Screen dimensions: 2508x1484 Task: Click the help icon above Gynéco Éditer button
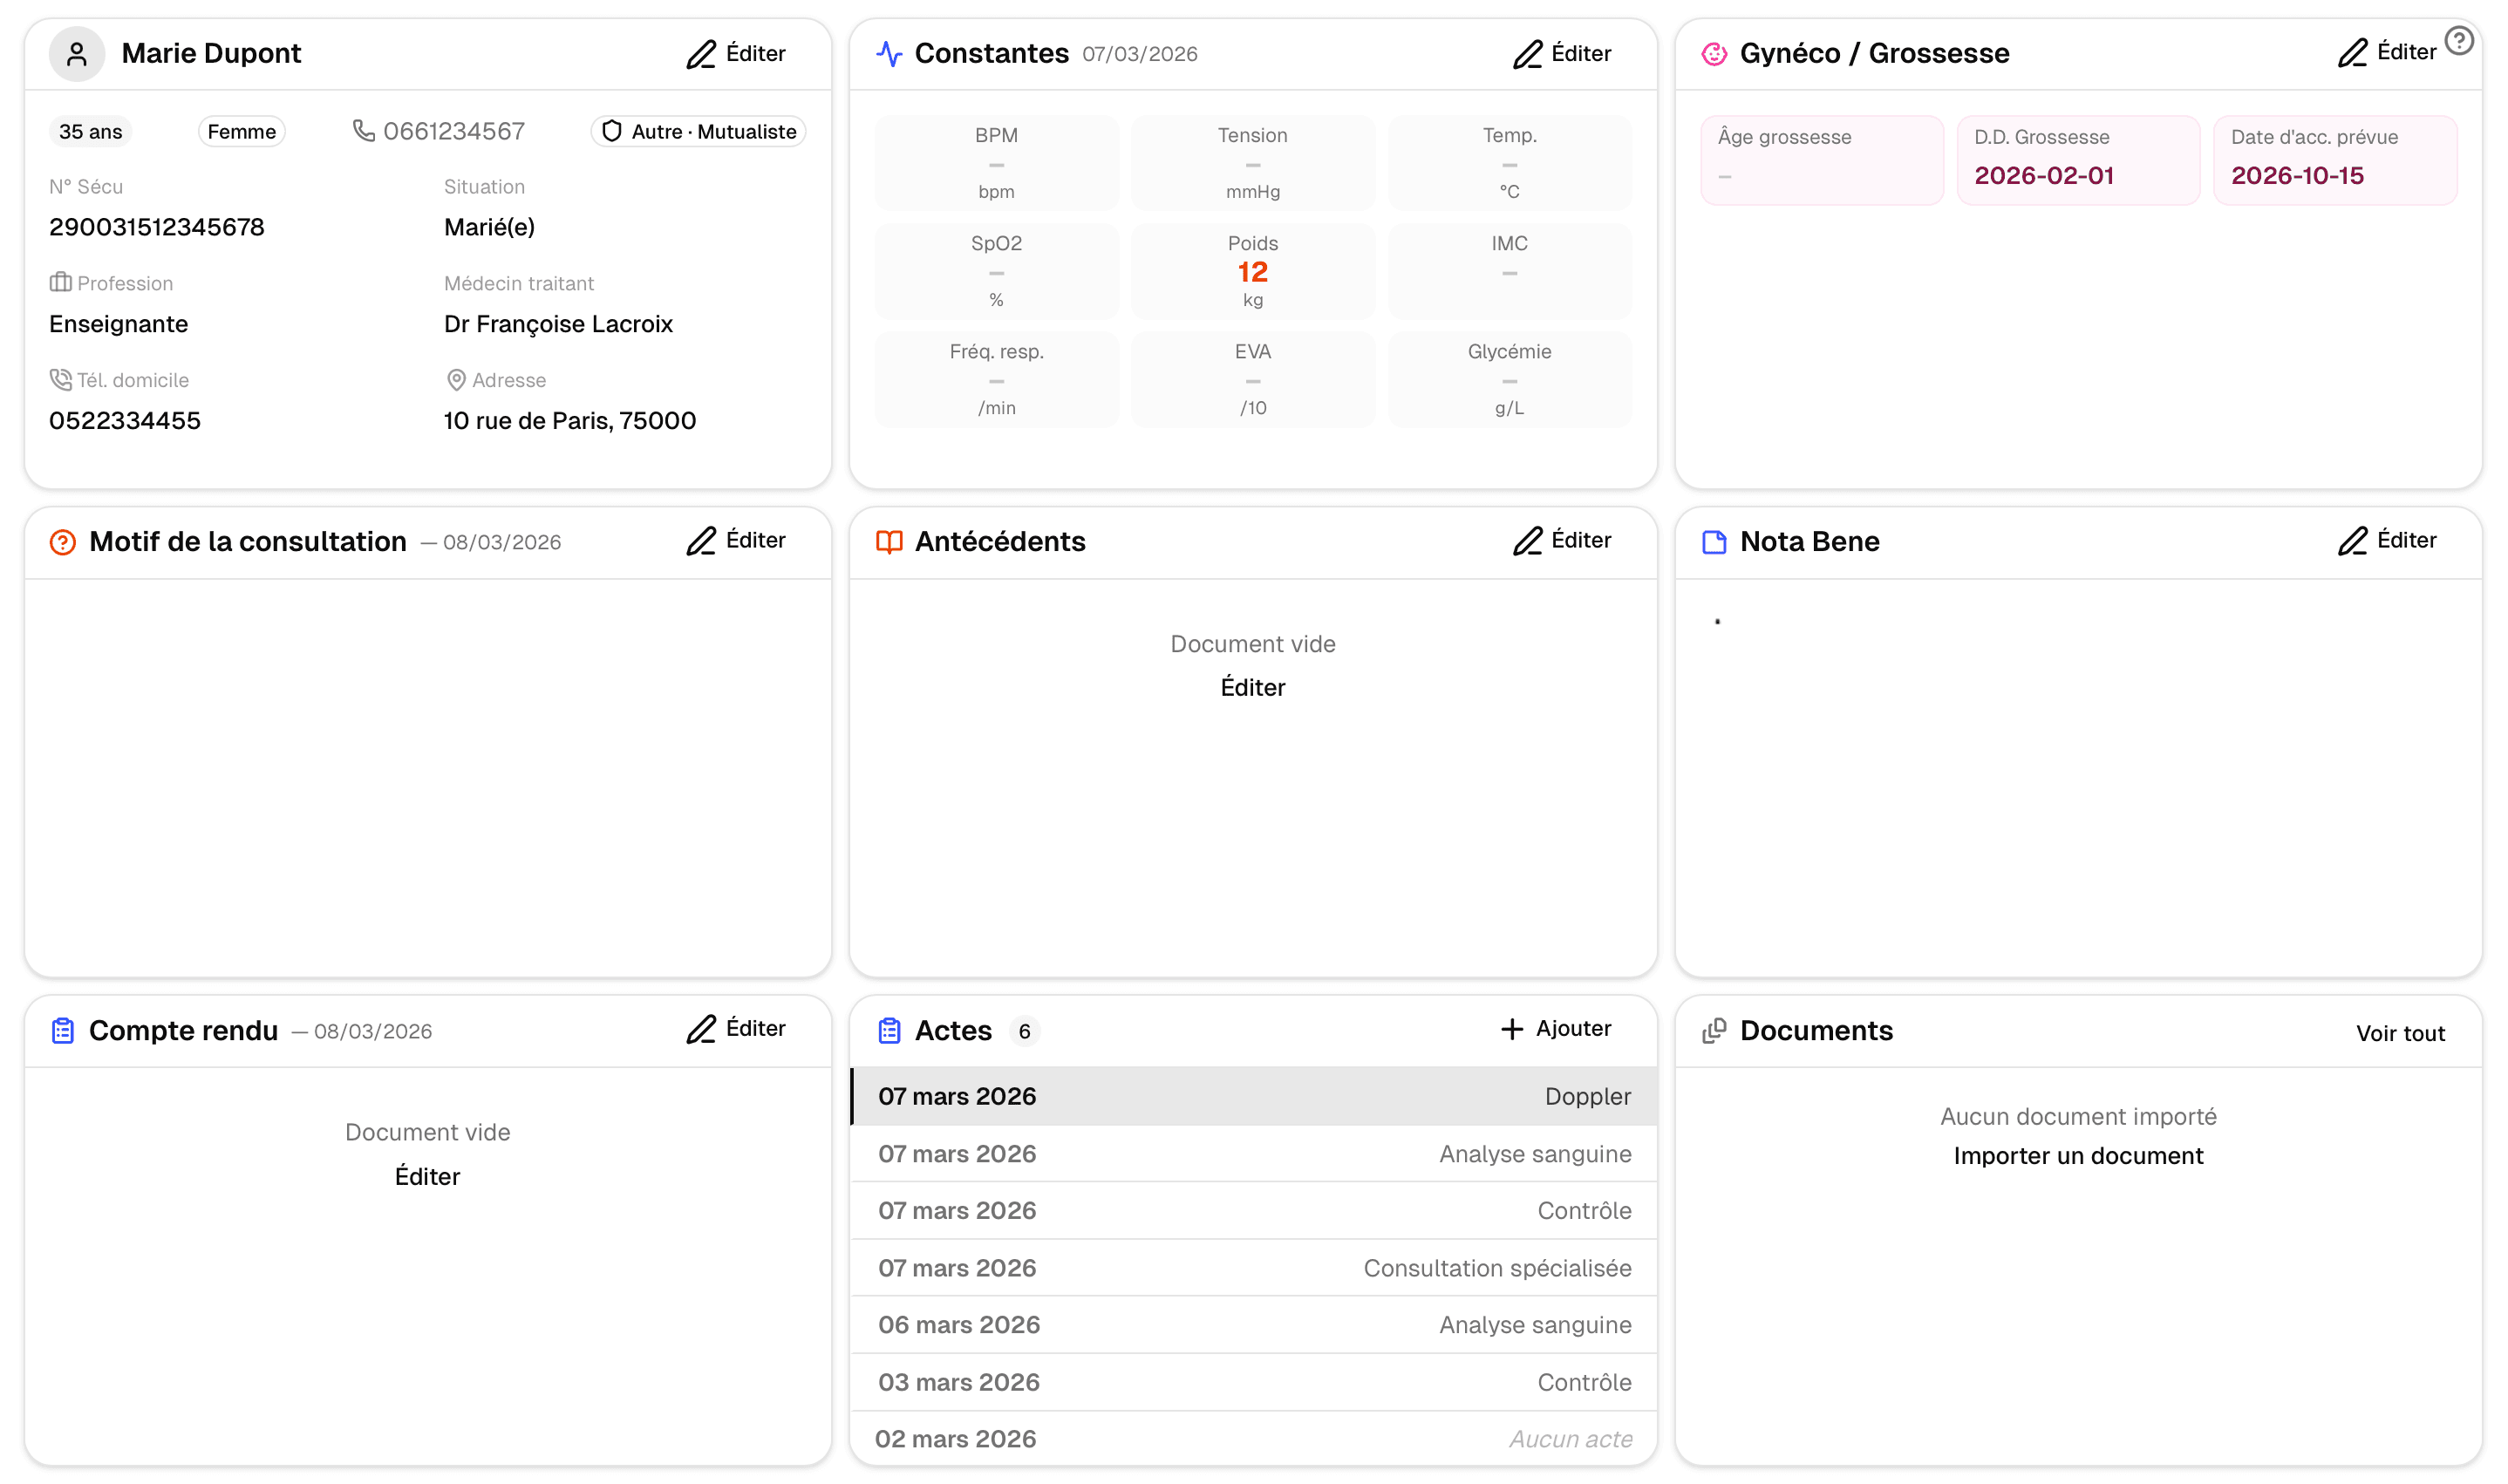2458,40
